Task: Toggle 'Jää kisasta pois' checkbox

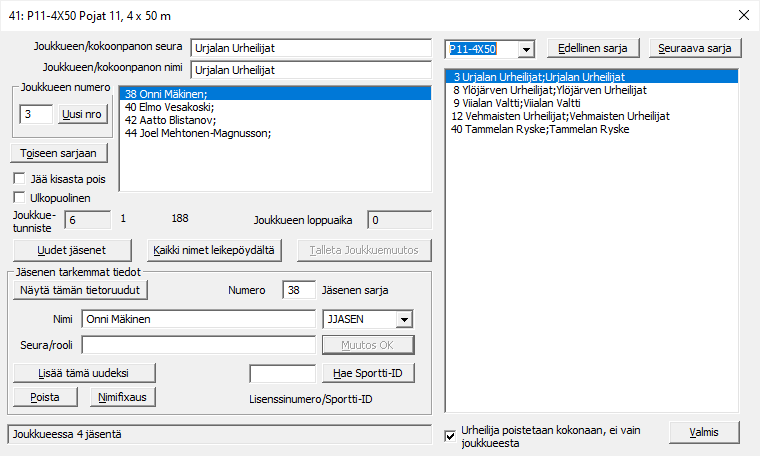Action: (x=21, y=178)
